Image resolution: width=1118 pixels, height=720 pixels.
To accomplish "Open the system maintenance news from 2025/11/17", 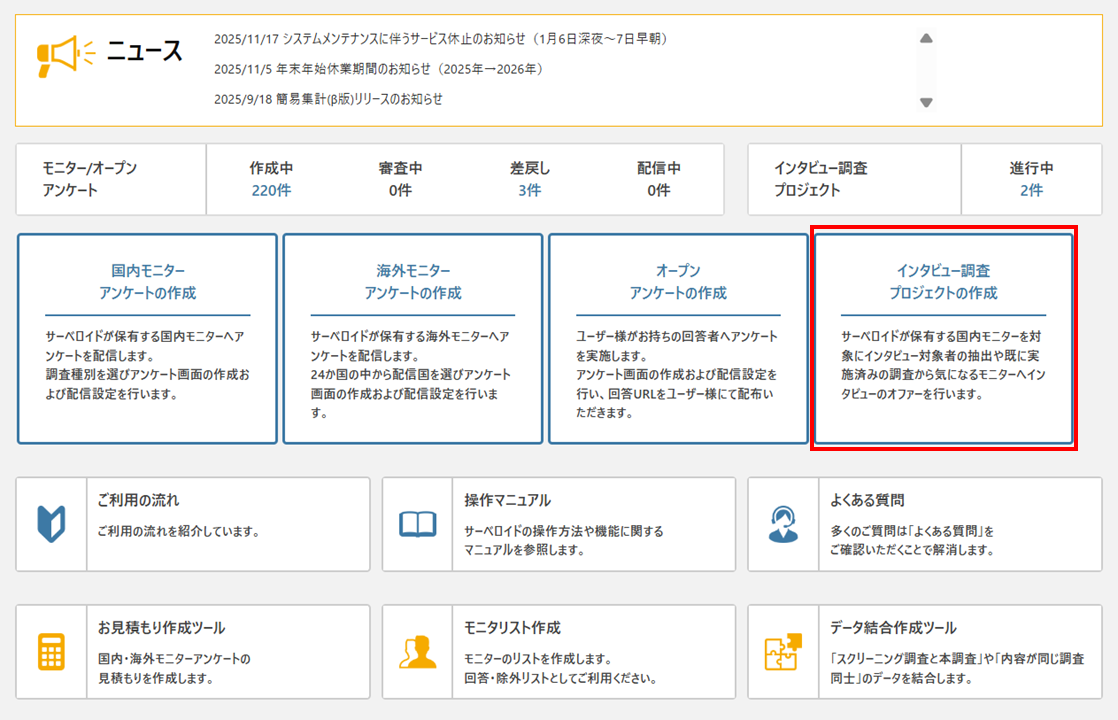I will tap(440, 39).
